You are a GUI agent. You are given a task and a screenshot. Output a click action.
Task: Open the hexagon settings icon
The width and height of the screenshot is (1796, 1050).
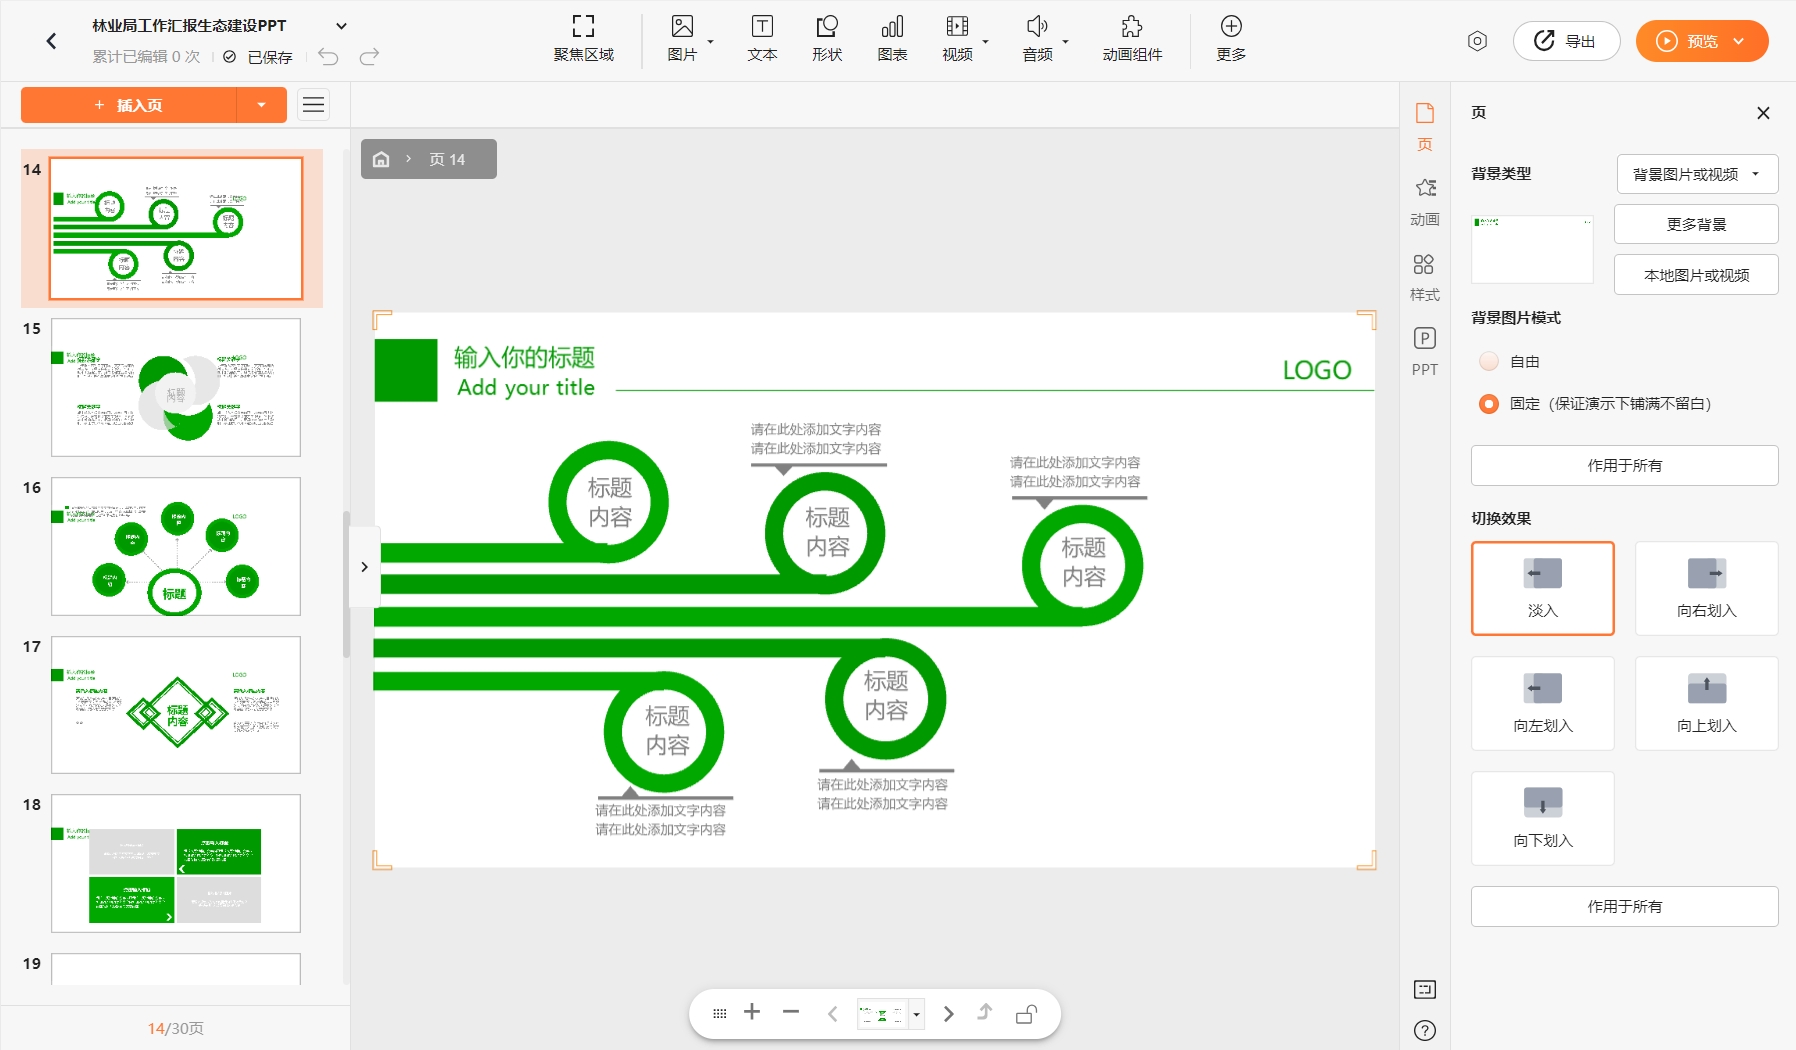(x=1477, y=41)
